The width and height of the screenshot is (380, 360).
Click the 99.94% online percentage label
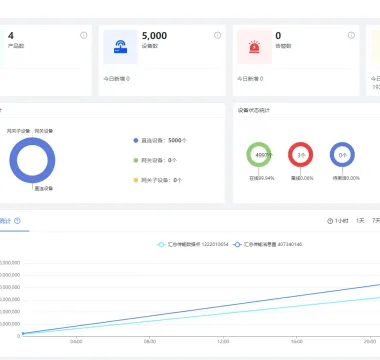click(262, 178)
